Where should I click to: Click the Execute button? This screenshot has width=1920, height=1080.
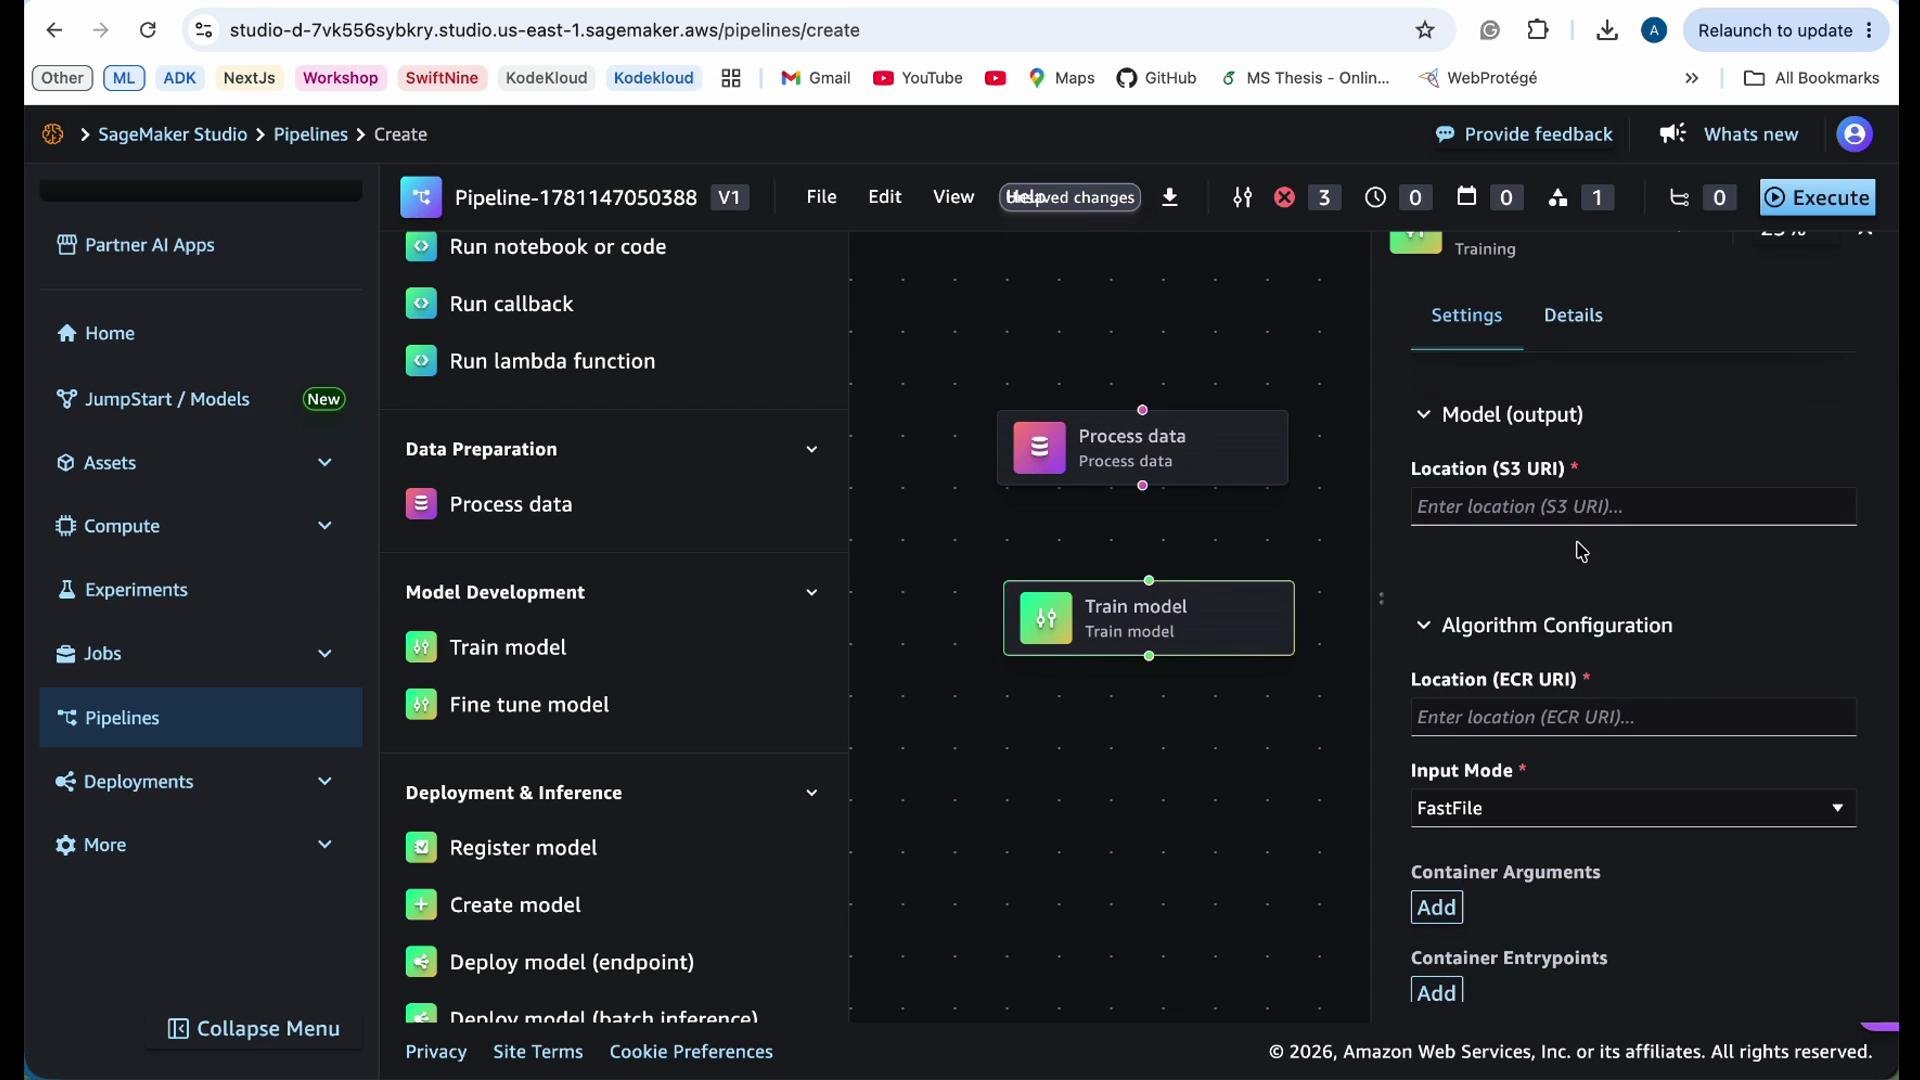[x=1817, y=198]
